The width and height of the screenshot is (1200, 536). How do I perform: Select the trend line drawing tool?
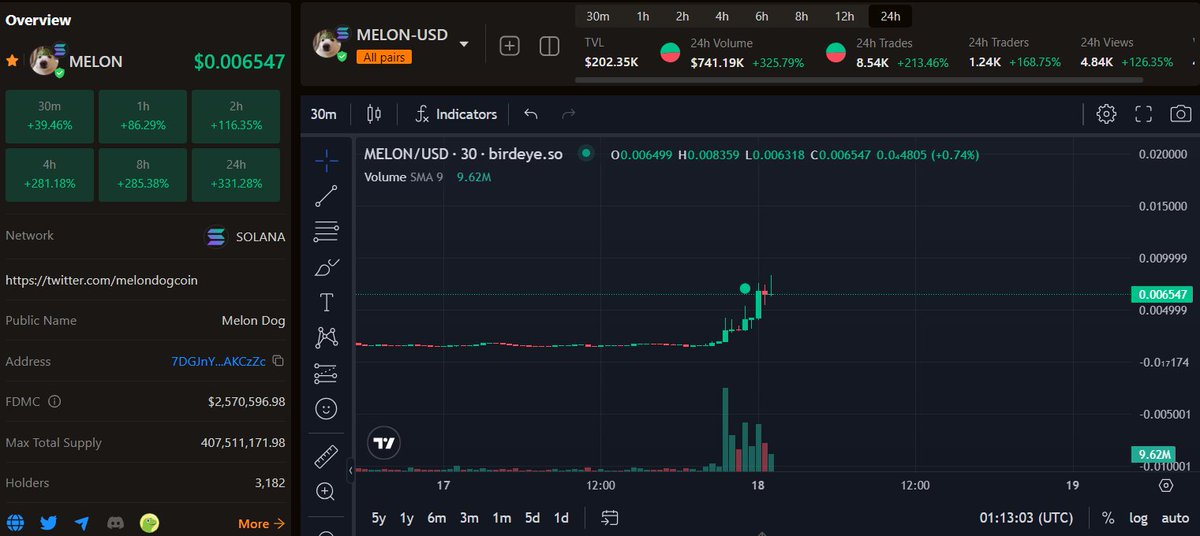point(326,195)
